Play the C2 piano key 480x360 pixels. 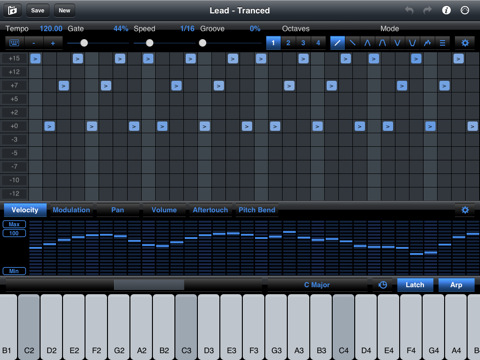point(29,327)
